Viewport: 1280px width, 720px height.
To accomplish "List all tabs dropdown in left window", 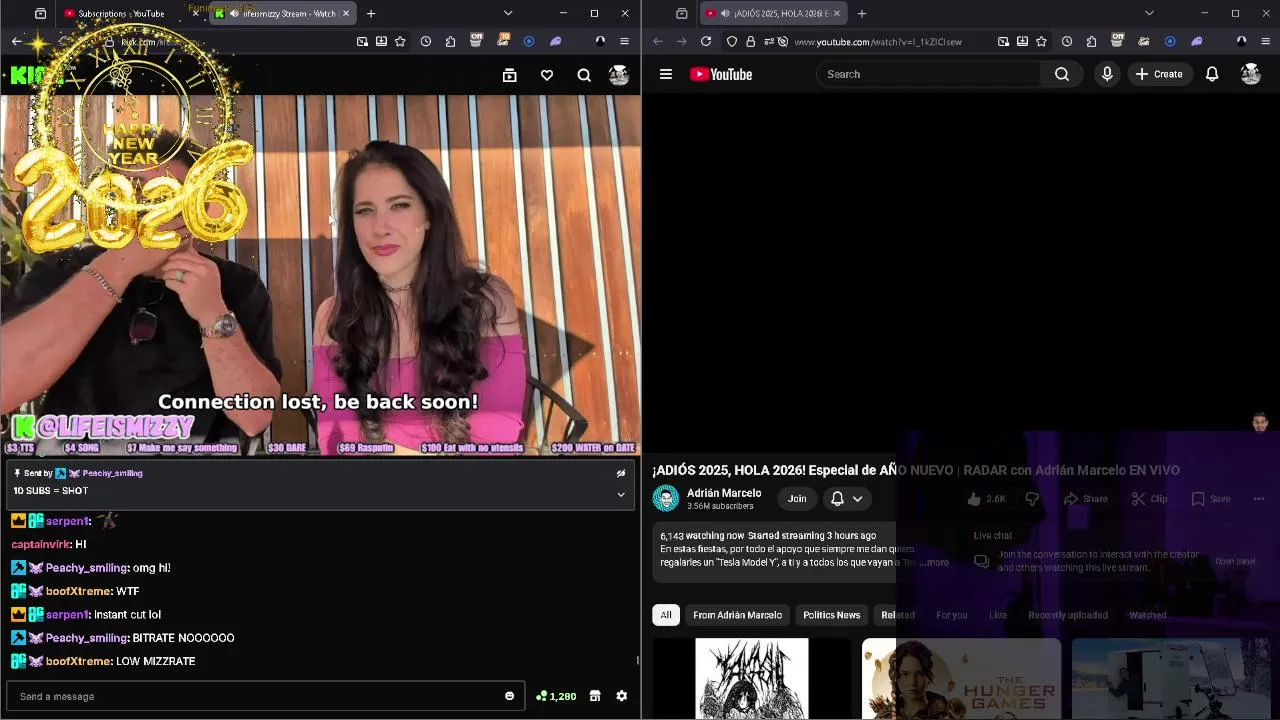I will click(x=508, y=14).
